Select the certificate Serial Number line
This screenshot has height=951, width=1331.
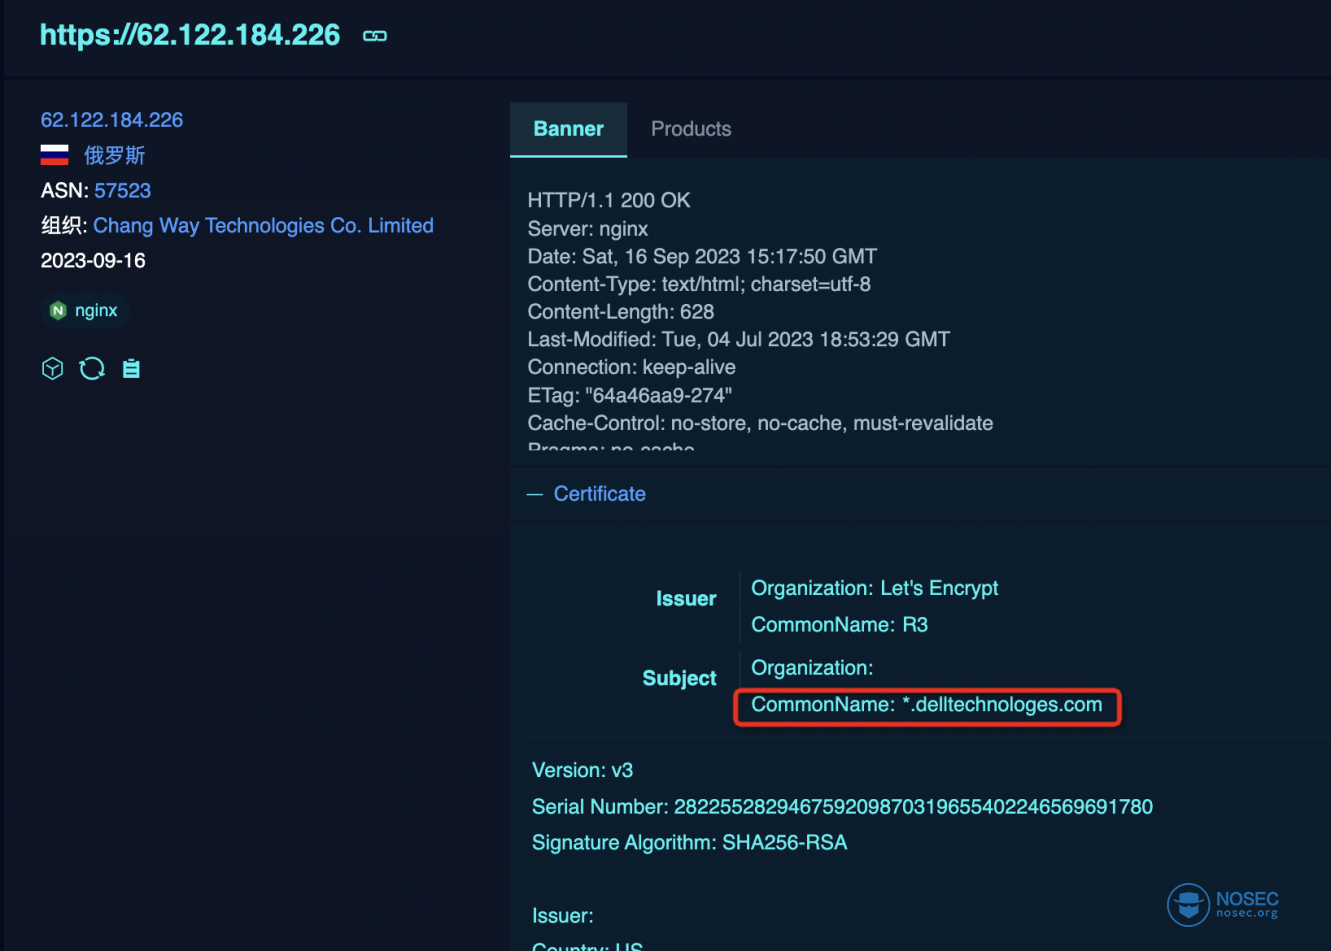[x=842, y=807]
